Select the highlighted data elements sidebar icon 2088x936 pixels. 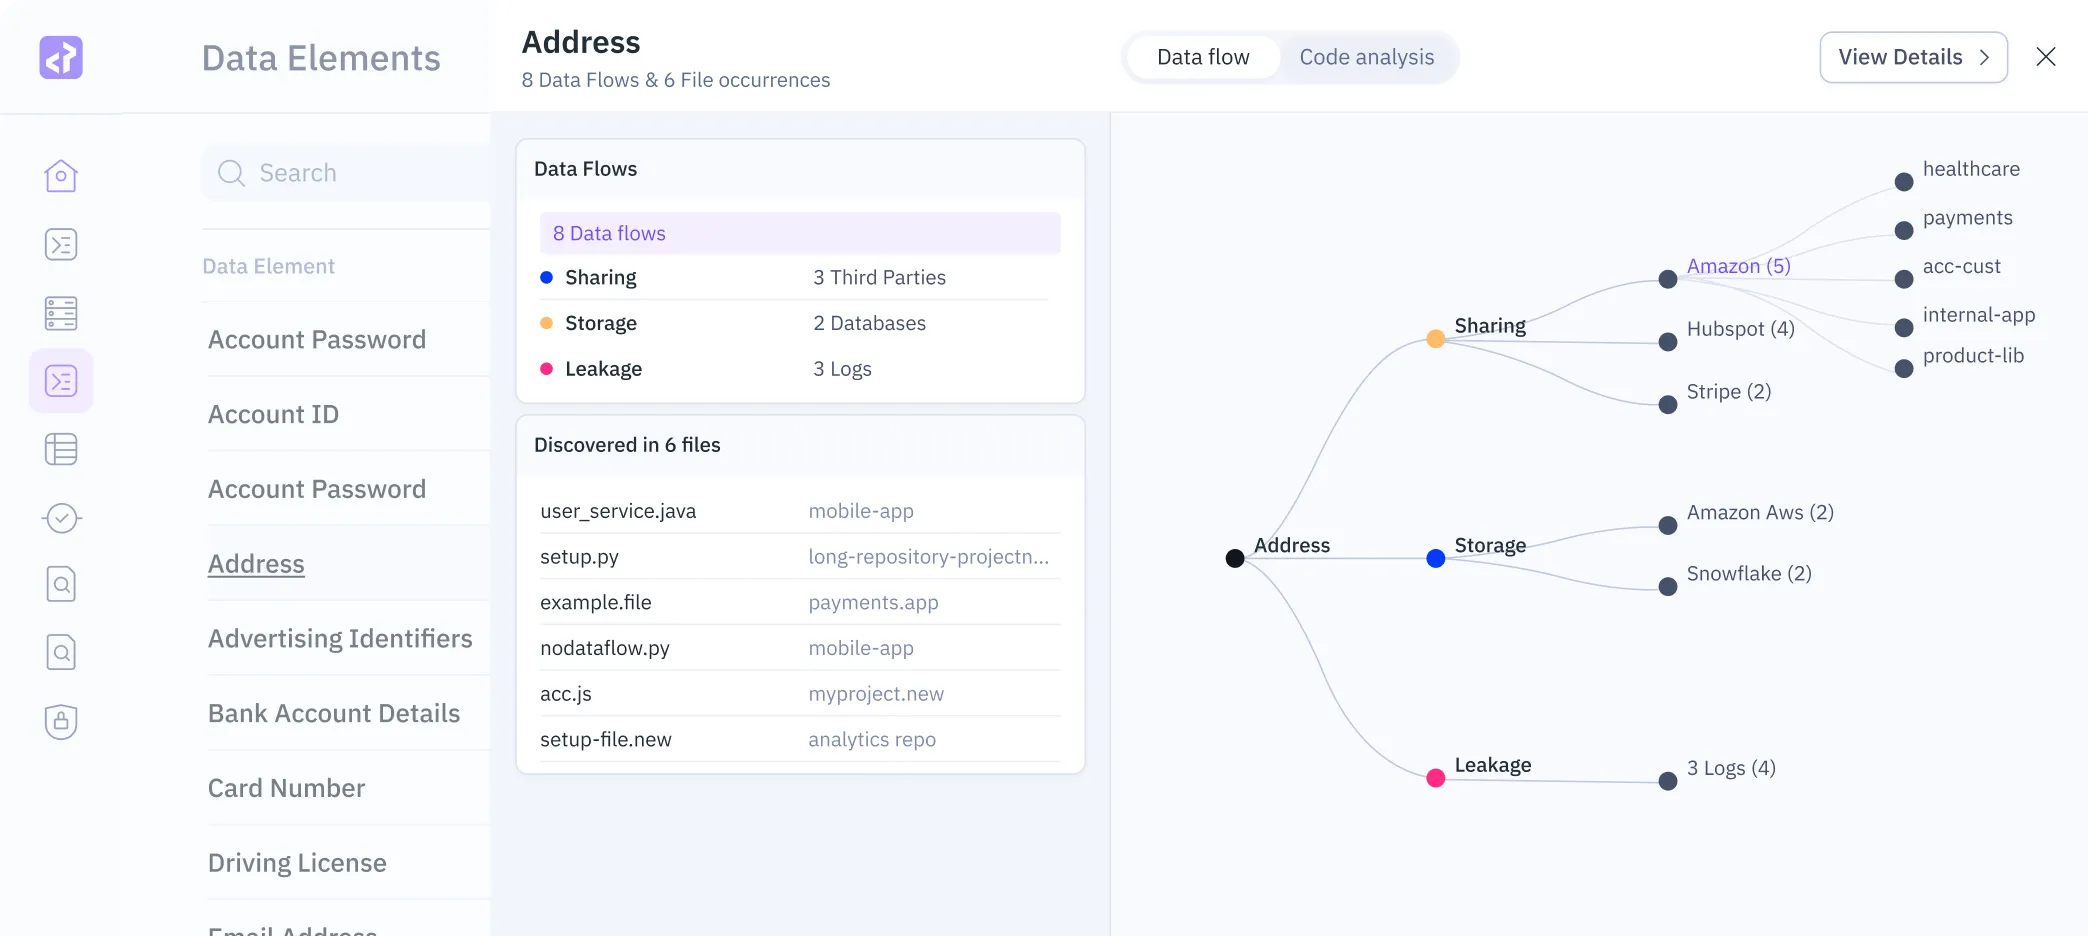point(61,381)
